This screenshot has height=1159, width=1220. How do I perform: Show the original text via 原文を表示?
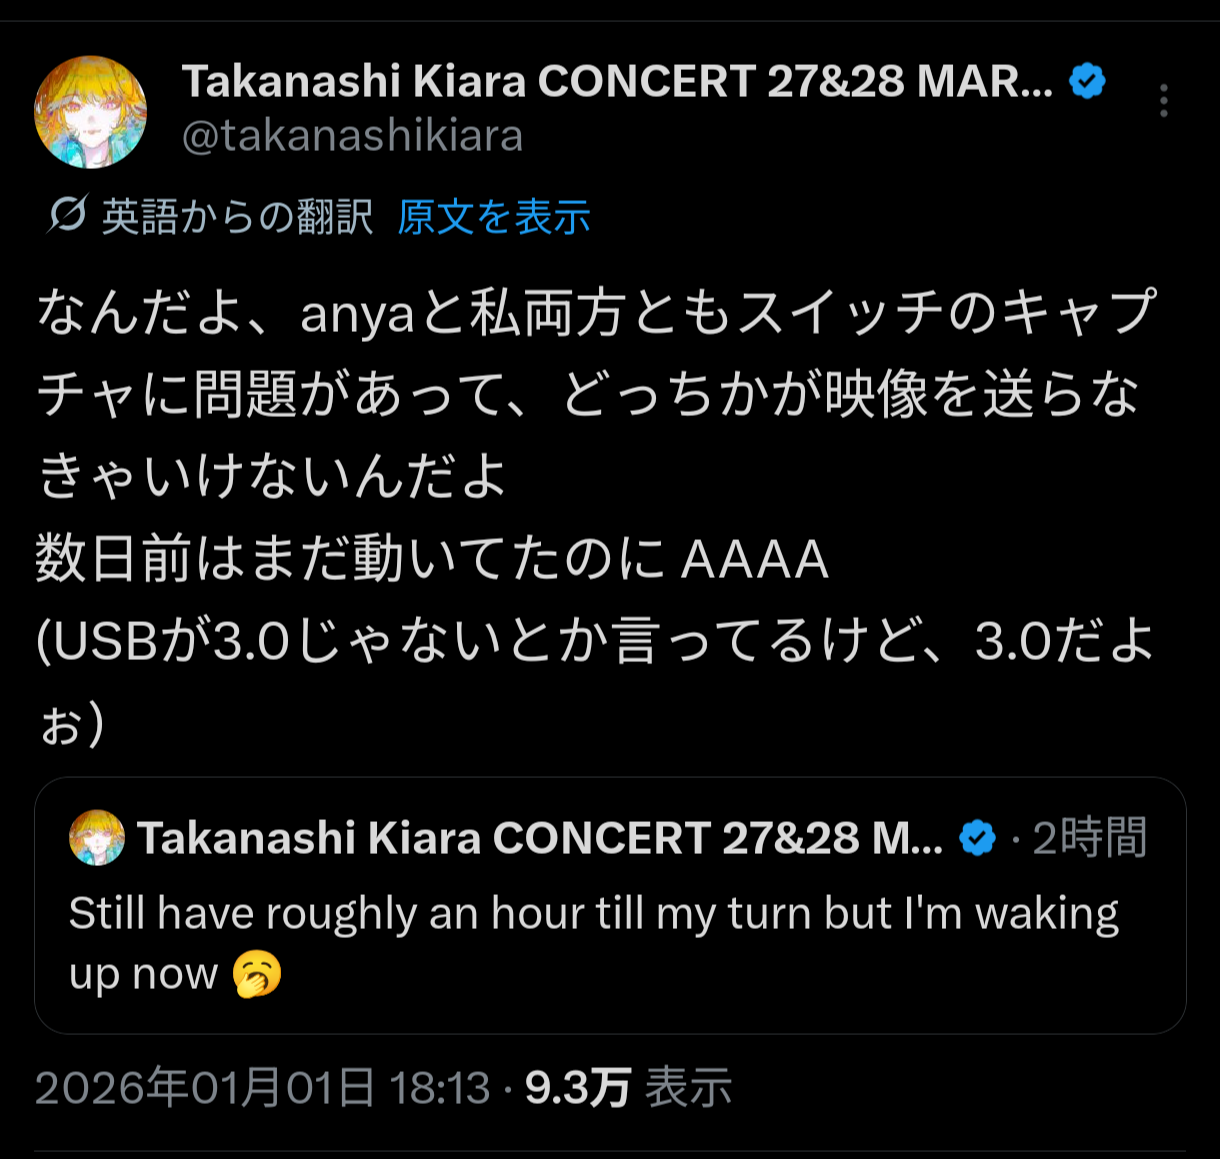494,216
